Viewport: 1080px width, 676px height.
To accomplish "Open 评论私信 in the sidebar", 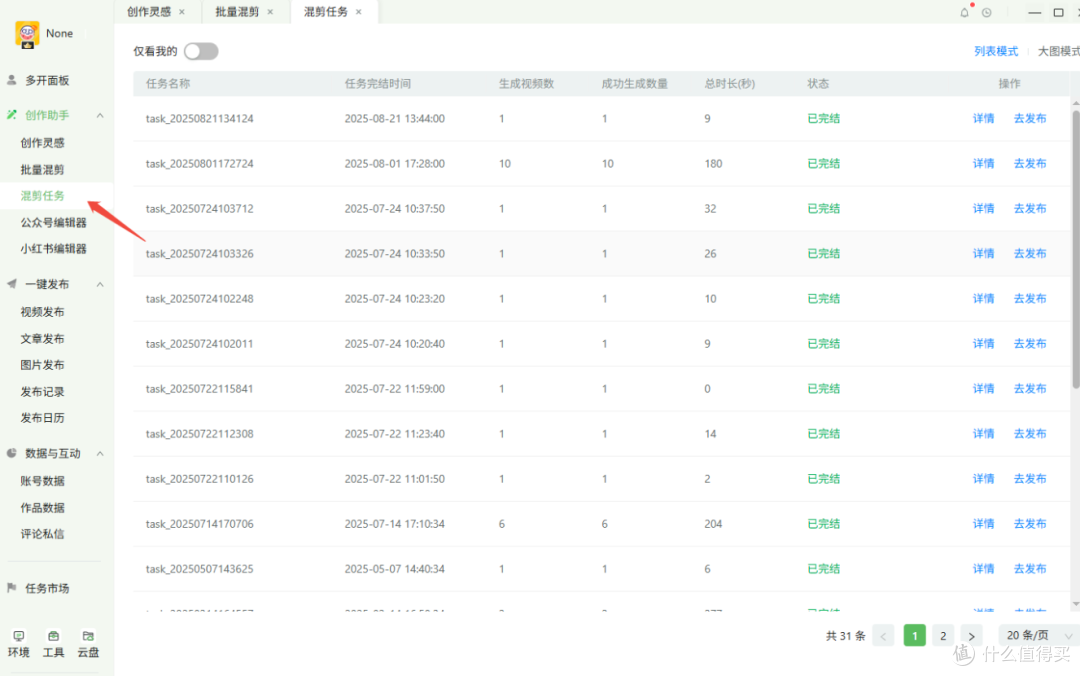I will coord(43,534).
